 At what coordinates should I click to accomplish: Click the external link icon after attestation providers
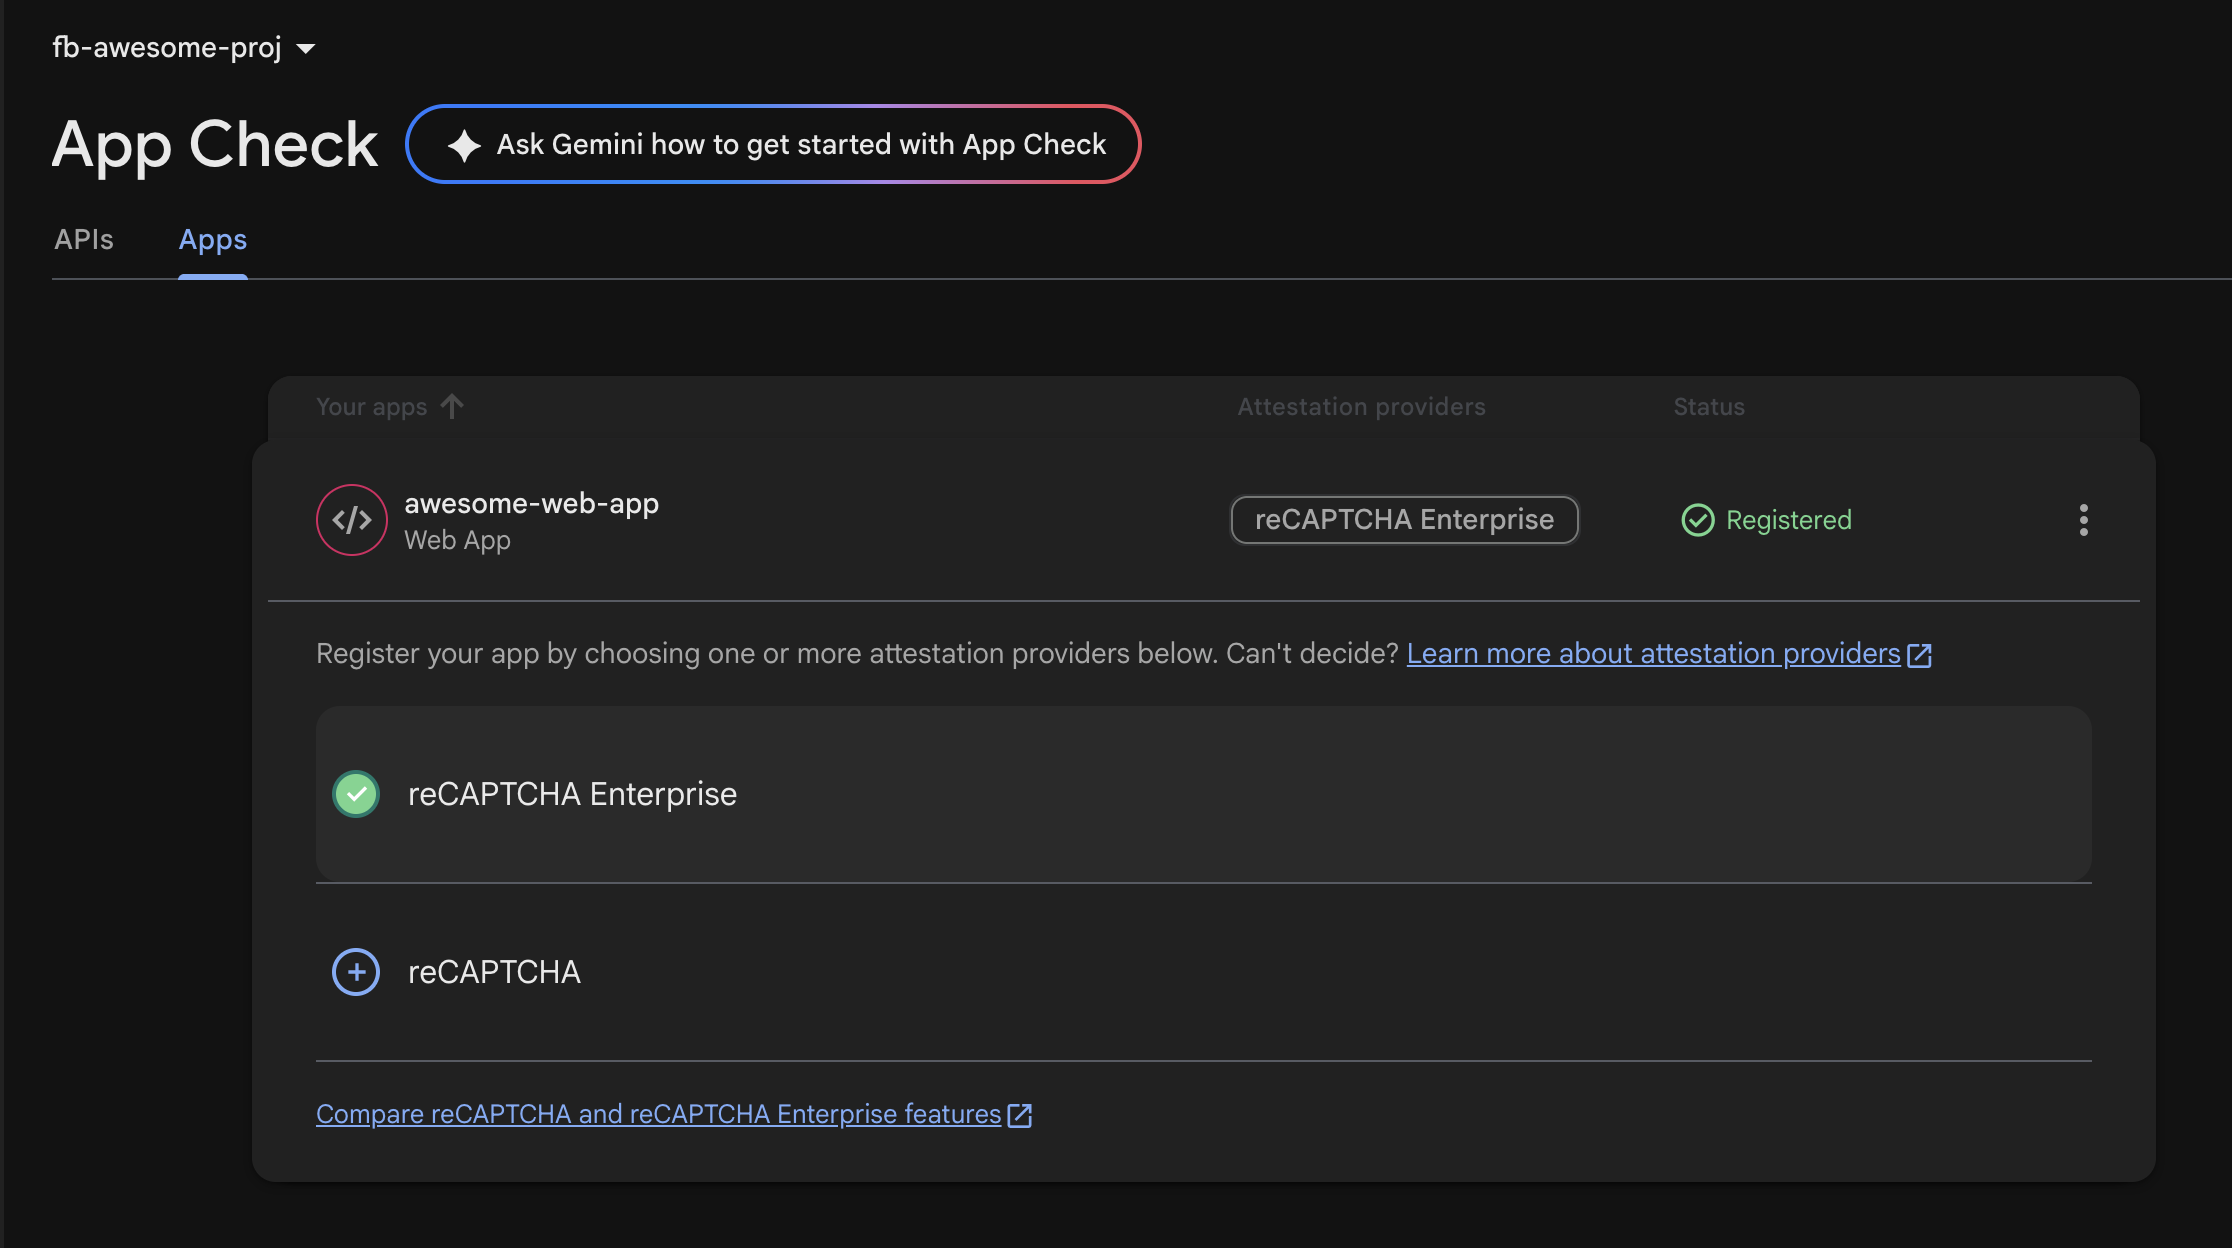[x=1919, y=655]
